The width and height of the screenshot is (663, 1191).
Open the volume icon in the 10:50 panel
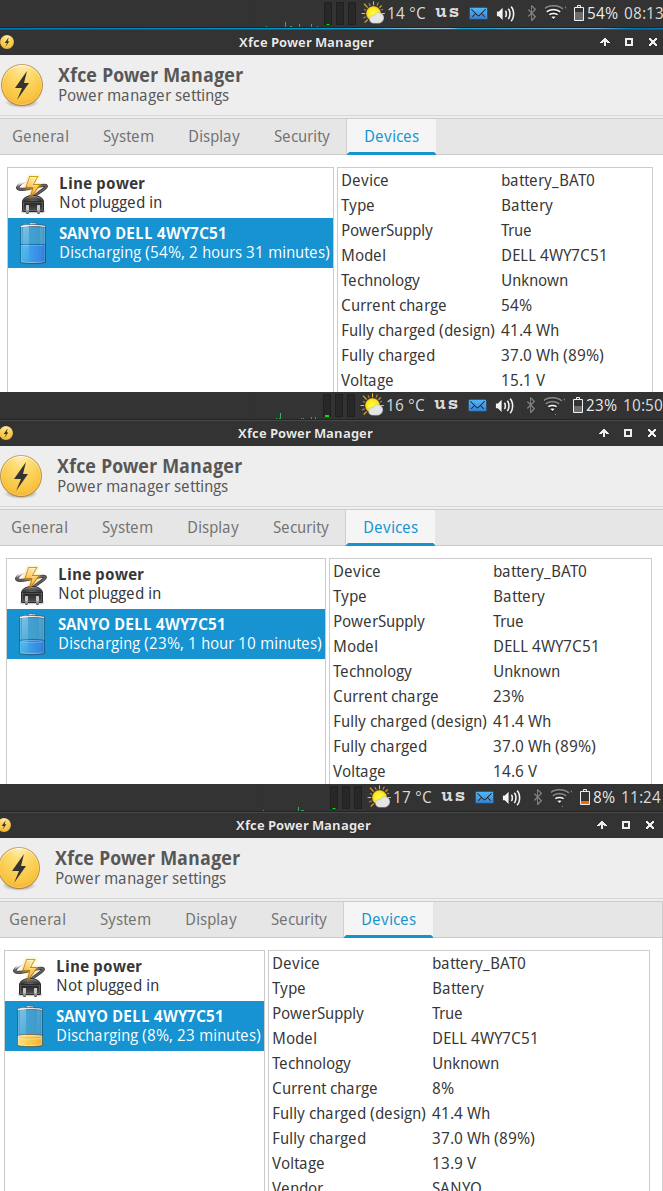point(505,405)
